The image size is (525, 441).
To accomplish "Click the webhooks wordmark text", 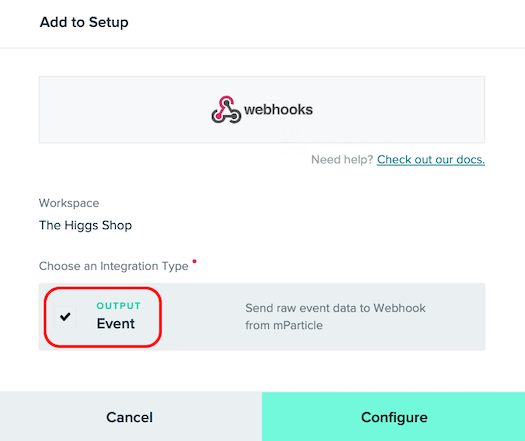I will click(x=278, y=109).
